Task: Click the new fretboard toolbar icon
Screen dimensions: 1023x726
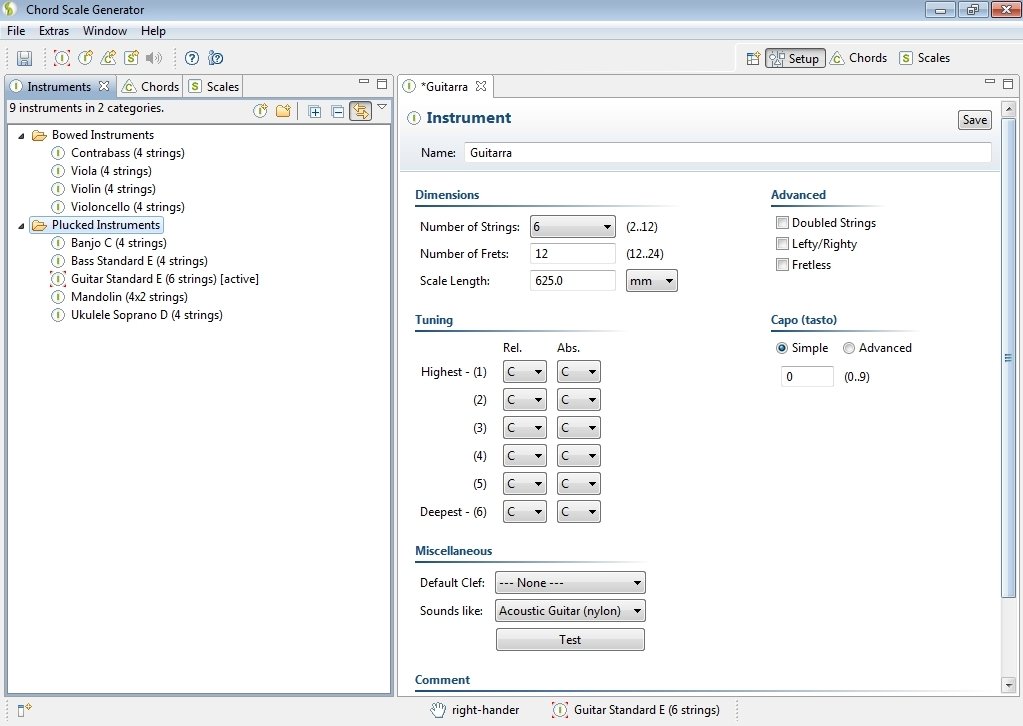Action: (85, 58)
